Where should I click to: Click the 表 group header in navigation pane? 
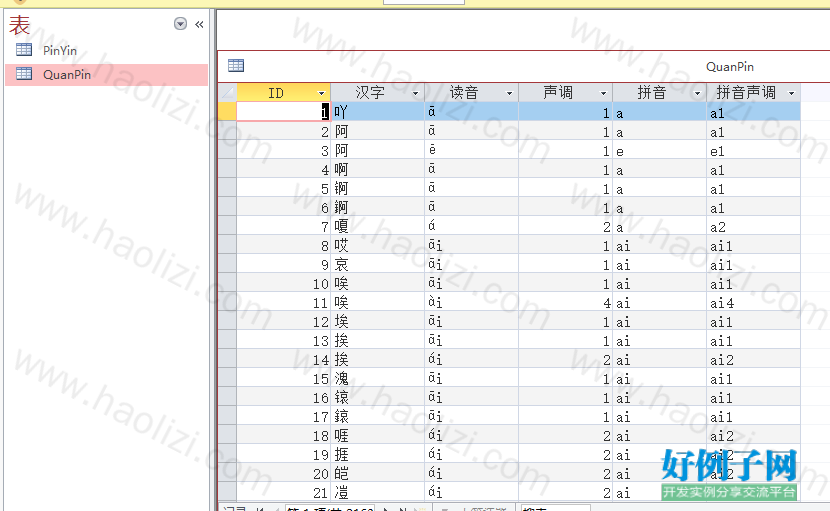(x=20, y=25)
